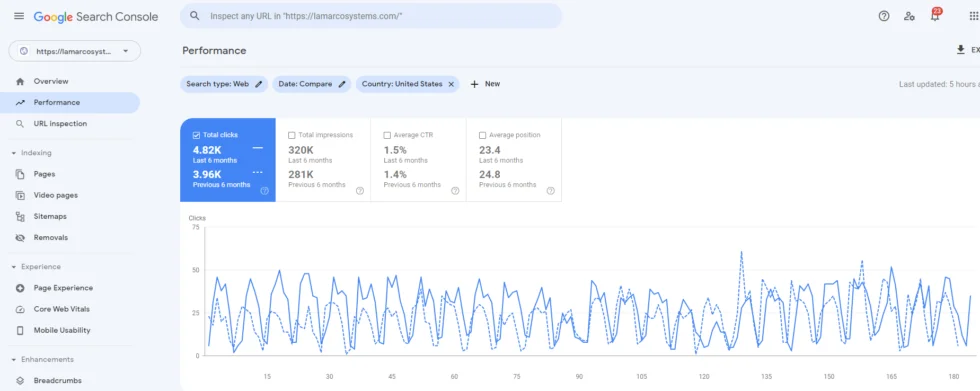980x391 pixels.
Task: Click the URL inspection magnifier icon
Action: pyautogui.click(x=20, y=124)
